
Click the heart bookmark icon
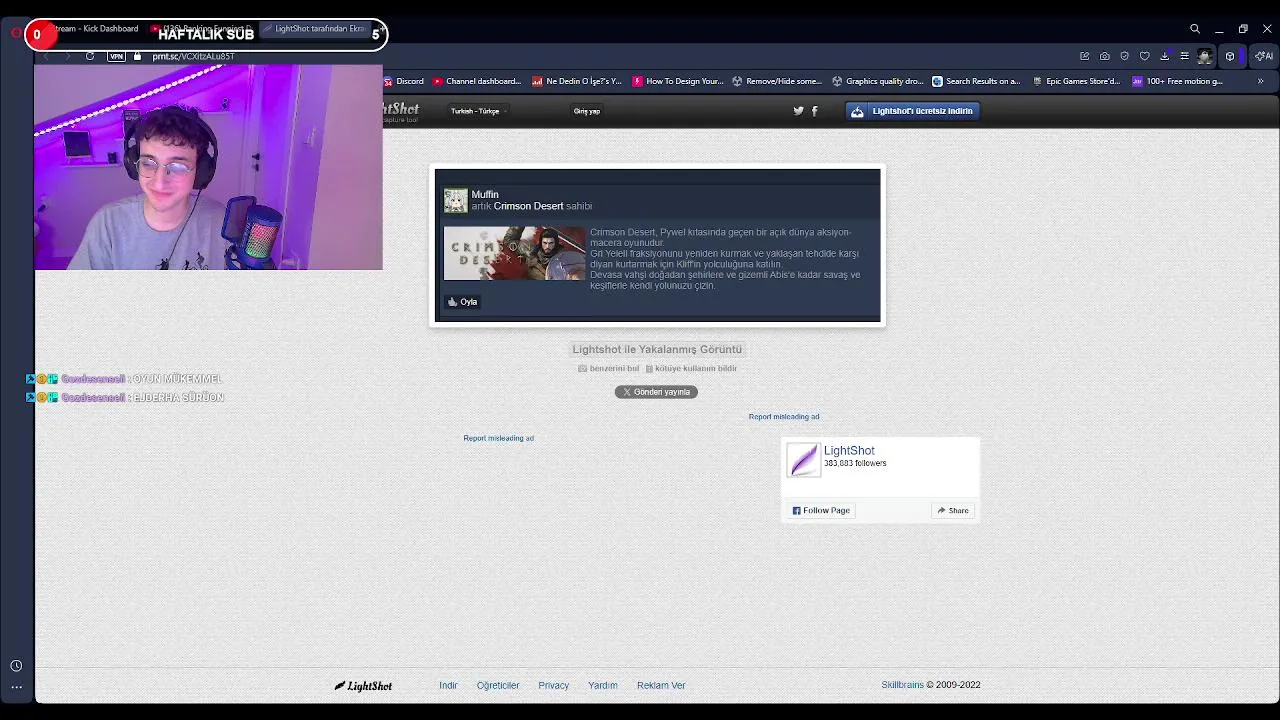tap(1144, 56)
